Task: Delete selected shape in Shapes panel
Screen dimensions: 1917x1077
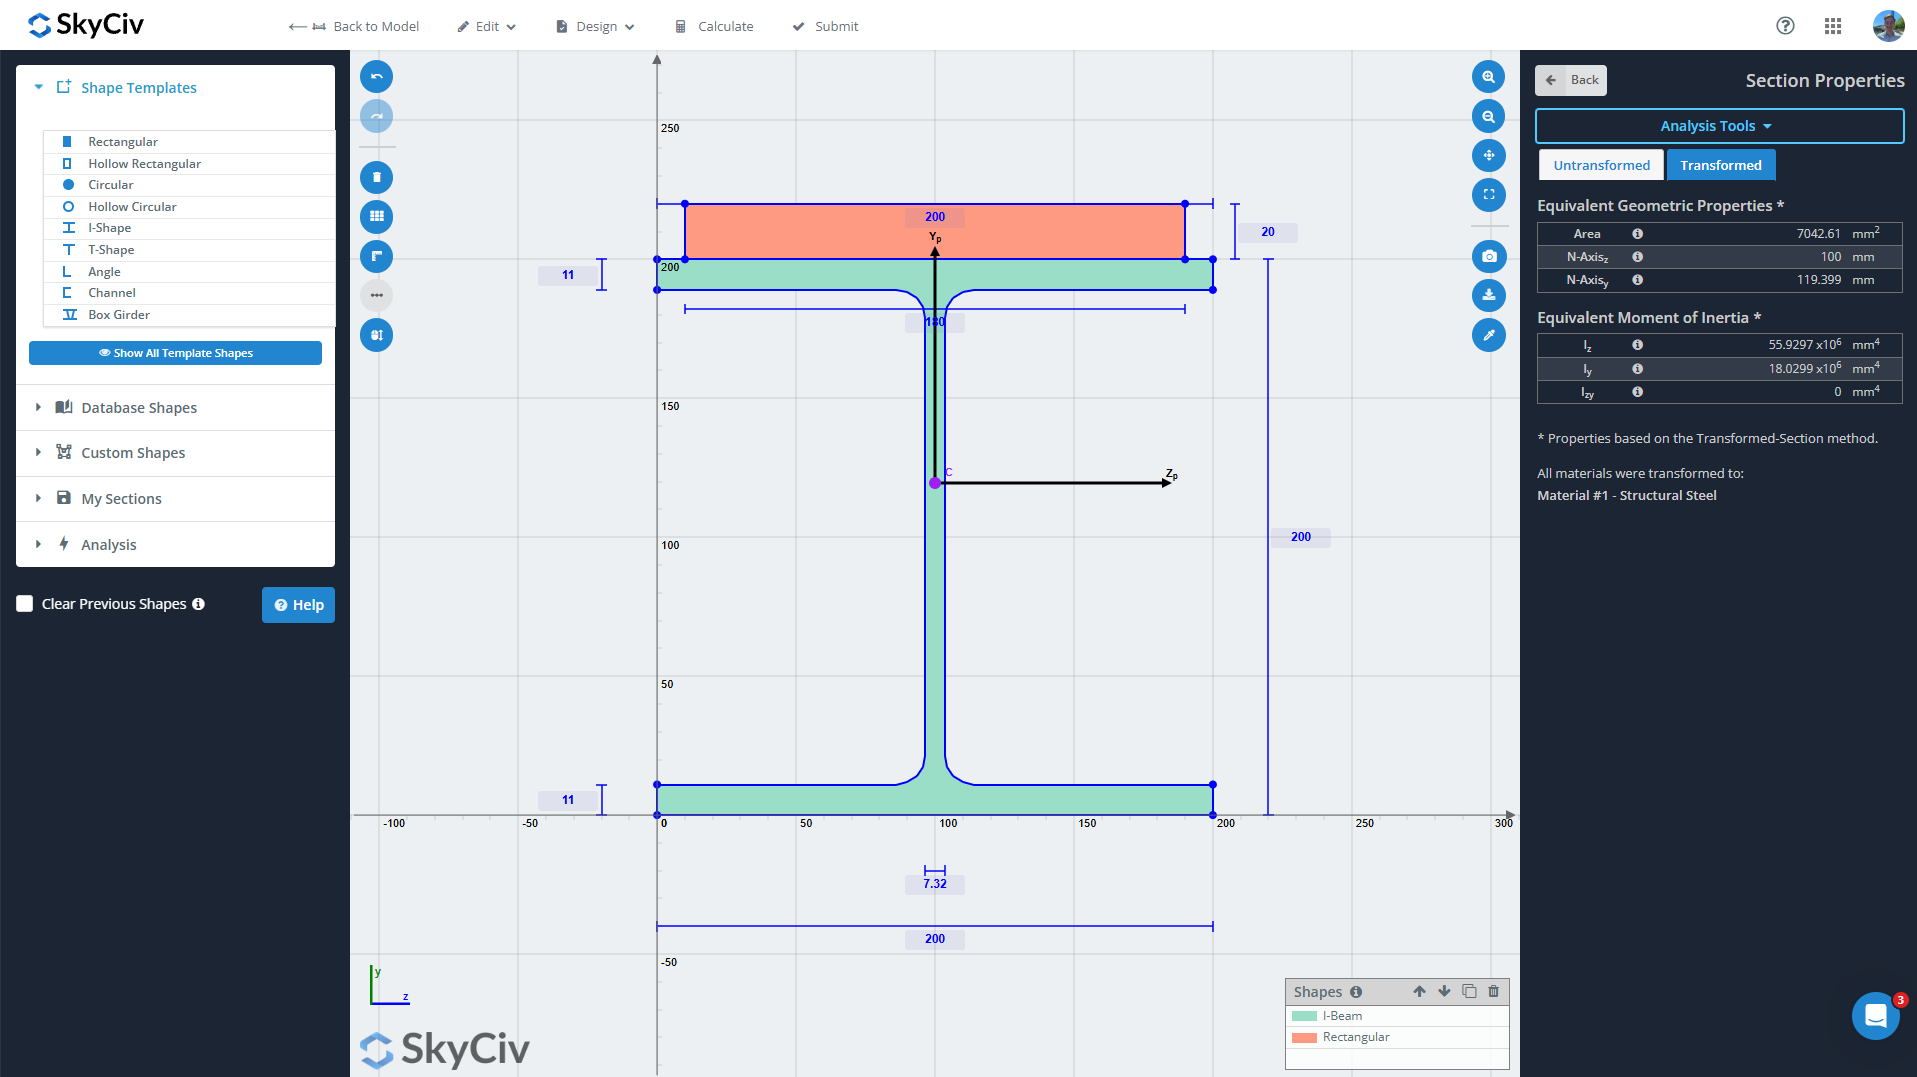Action: click(1494, 991)
